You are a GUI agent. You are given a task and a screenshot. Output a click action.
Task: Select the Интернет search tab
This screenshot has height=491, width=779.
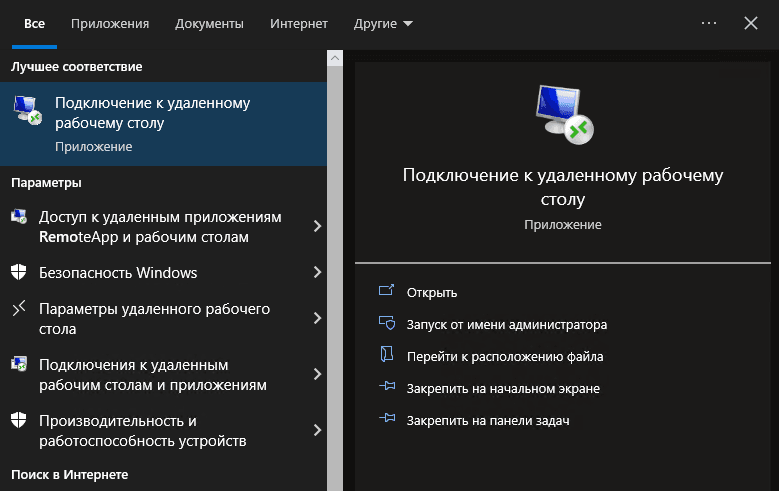(299, 23)
